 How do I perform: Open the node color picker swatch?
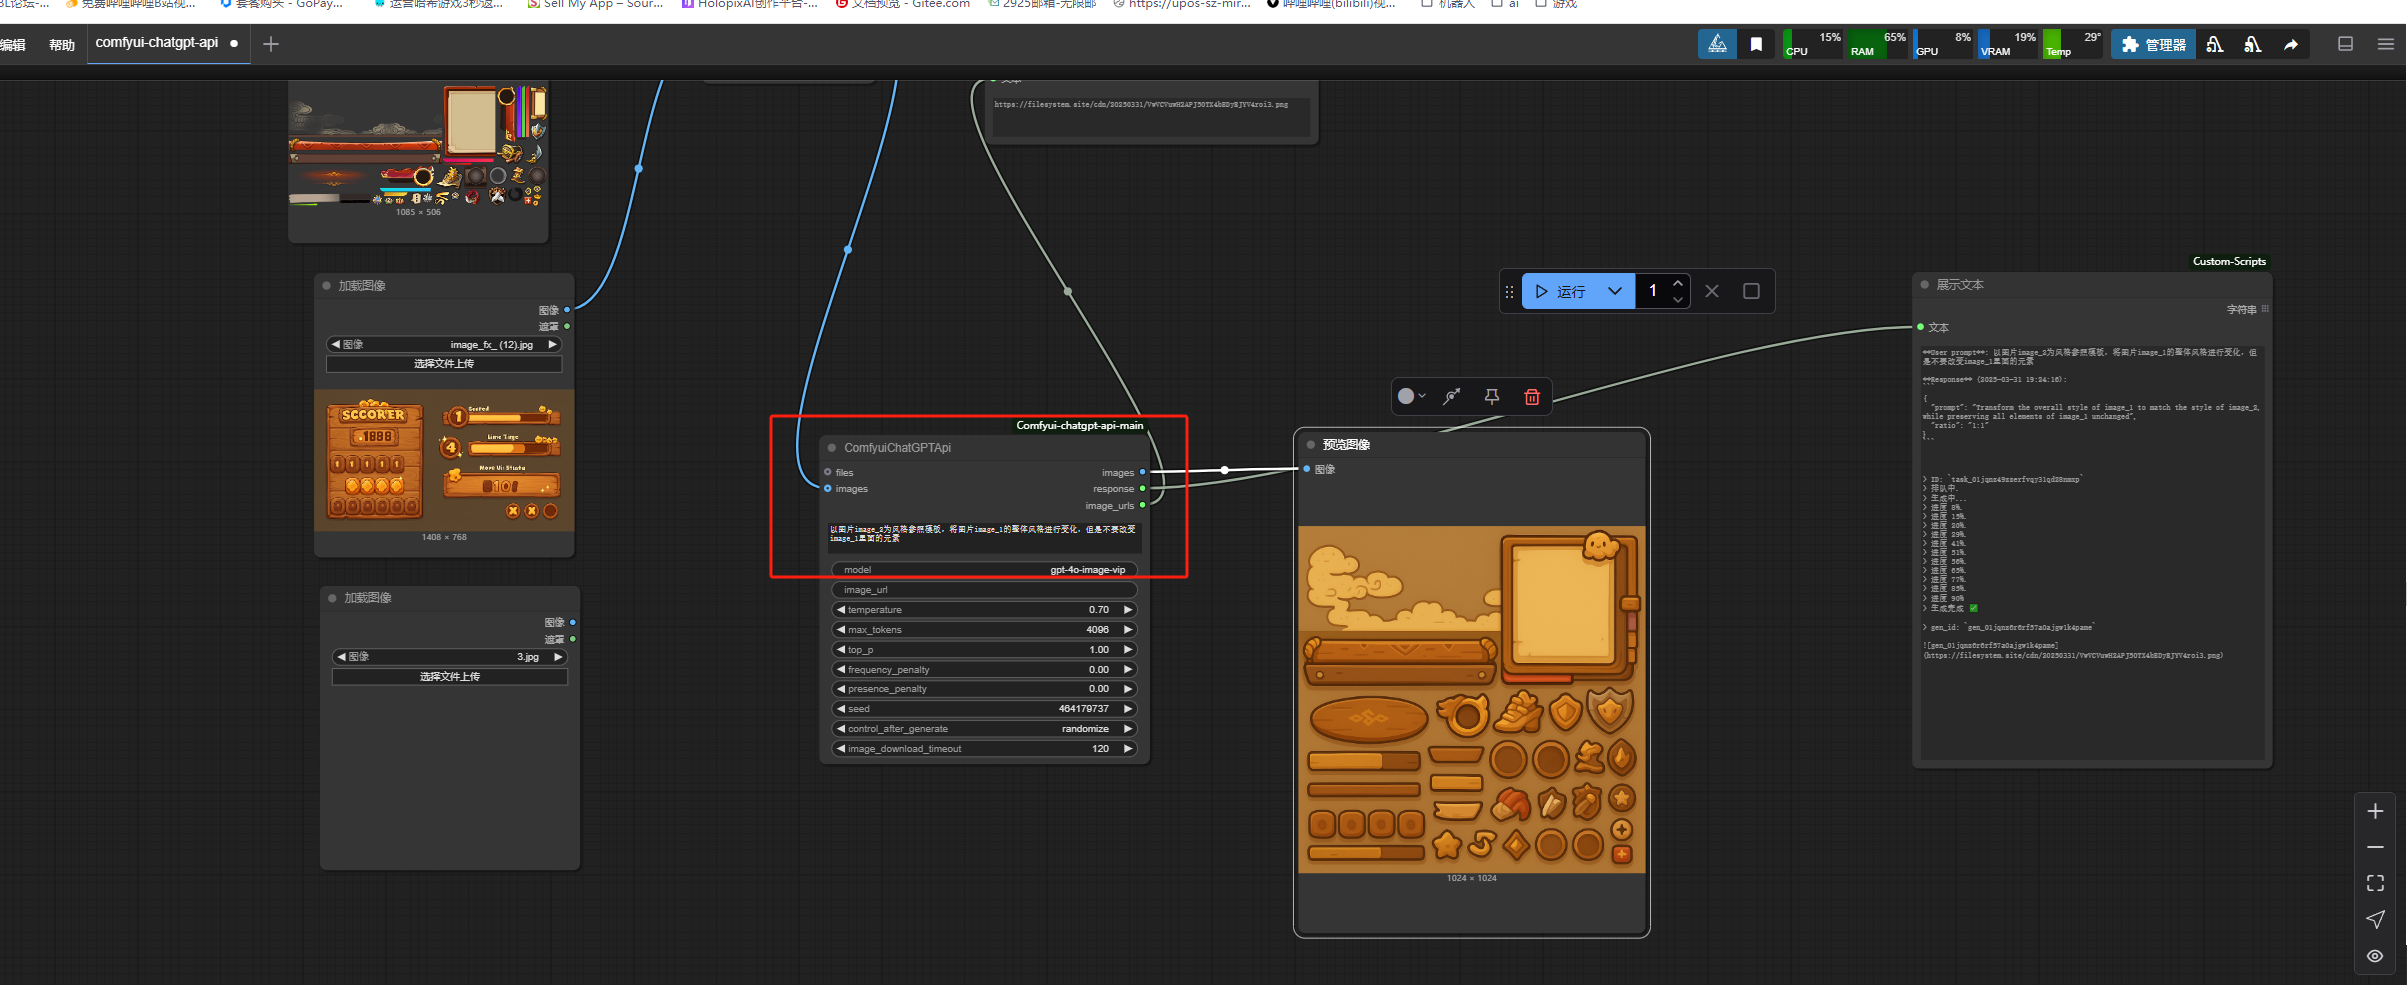1411,397
